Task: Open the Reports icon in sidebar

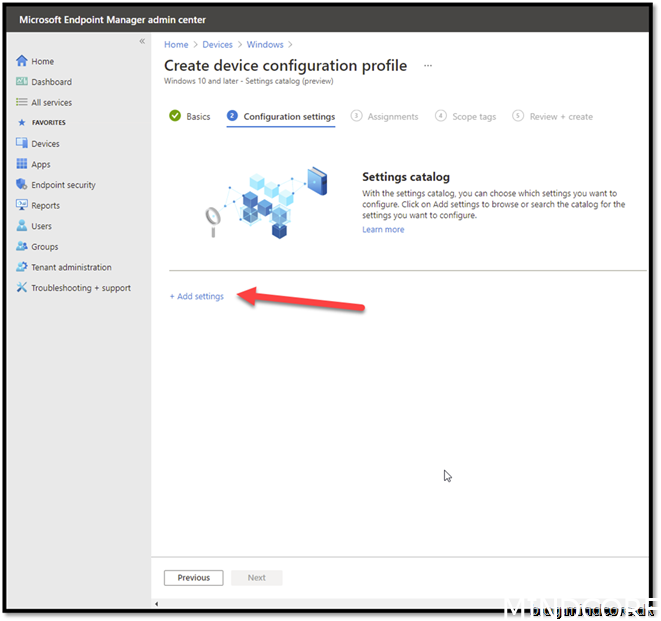Action: [x=22, y=206]
